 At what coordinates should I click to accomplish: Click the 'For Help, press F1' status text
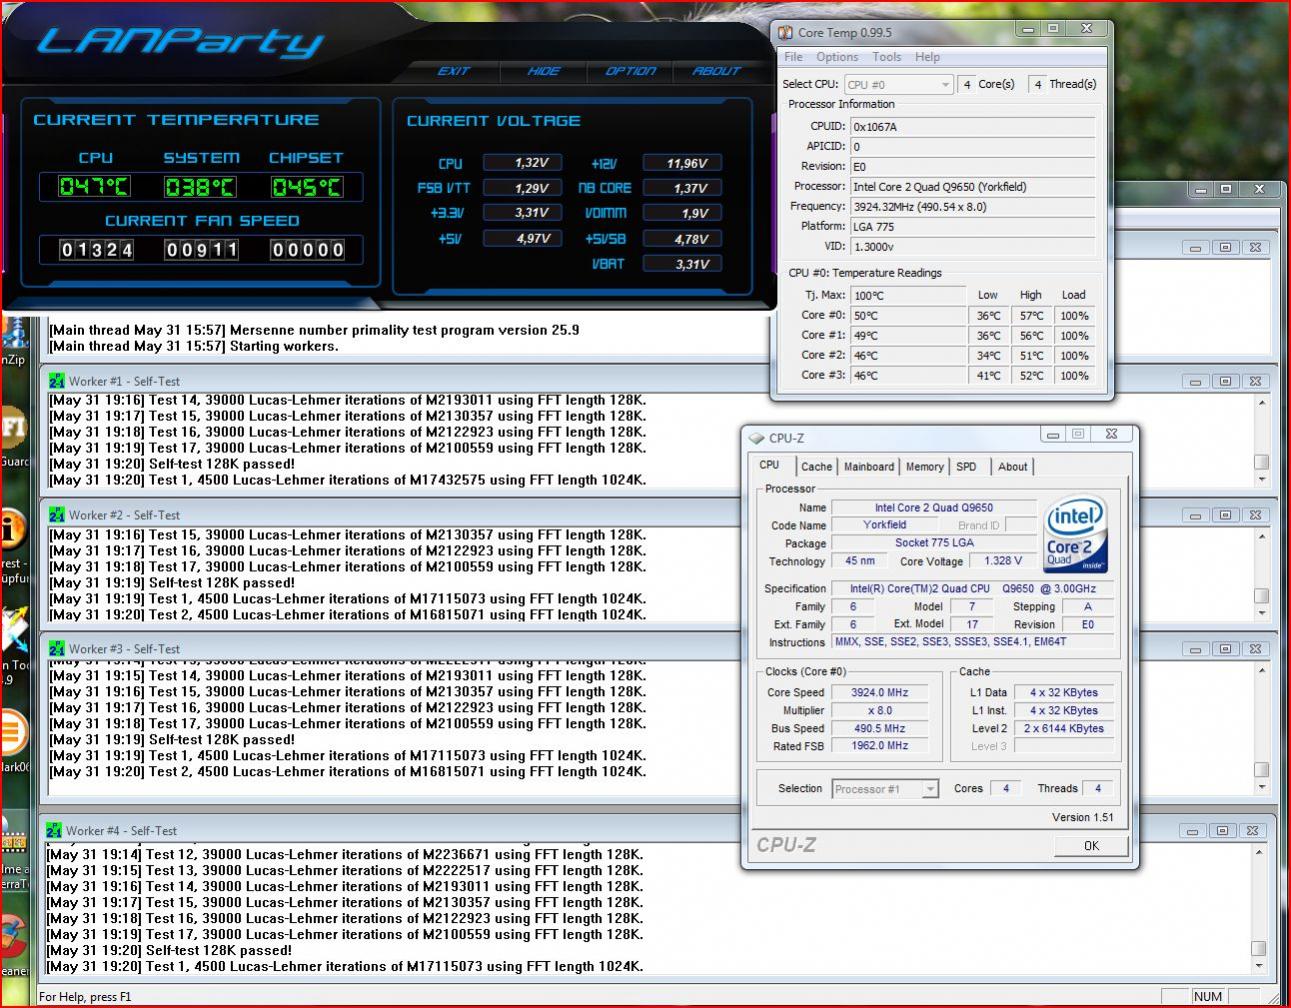point(85,997)
